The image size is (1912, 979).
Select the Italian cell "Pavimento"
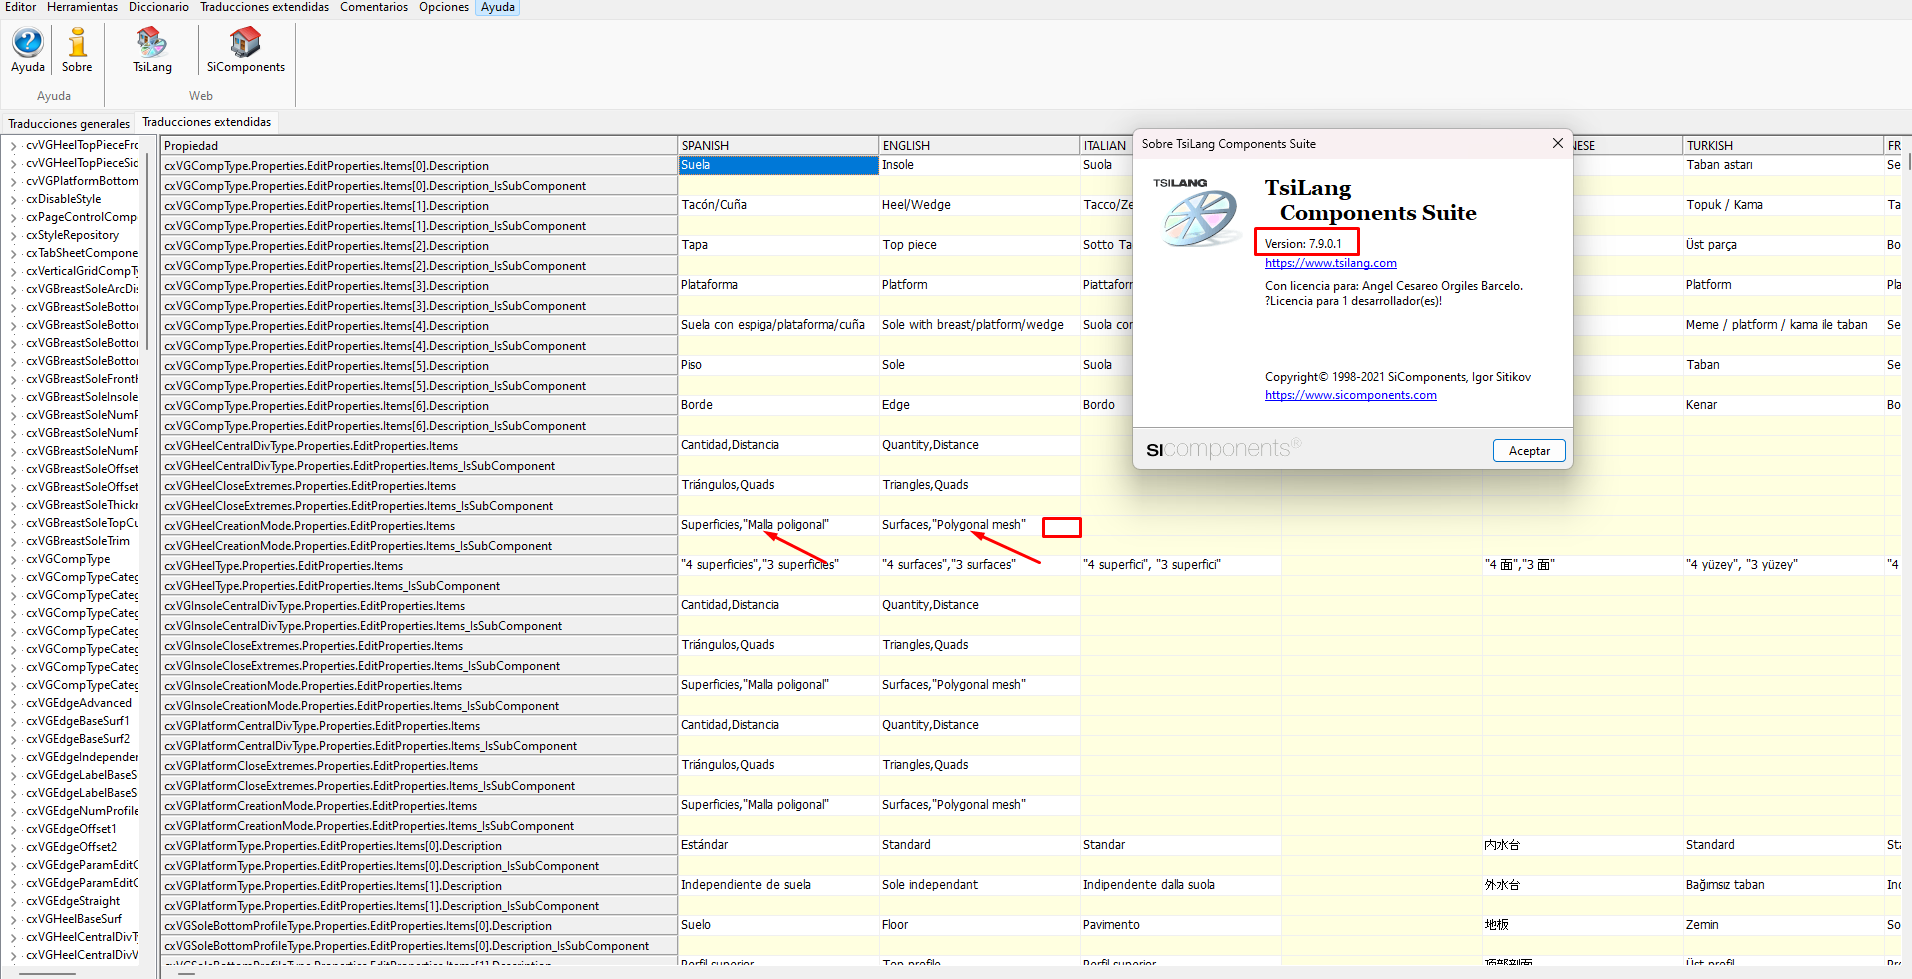coord(1180,925)
